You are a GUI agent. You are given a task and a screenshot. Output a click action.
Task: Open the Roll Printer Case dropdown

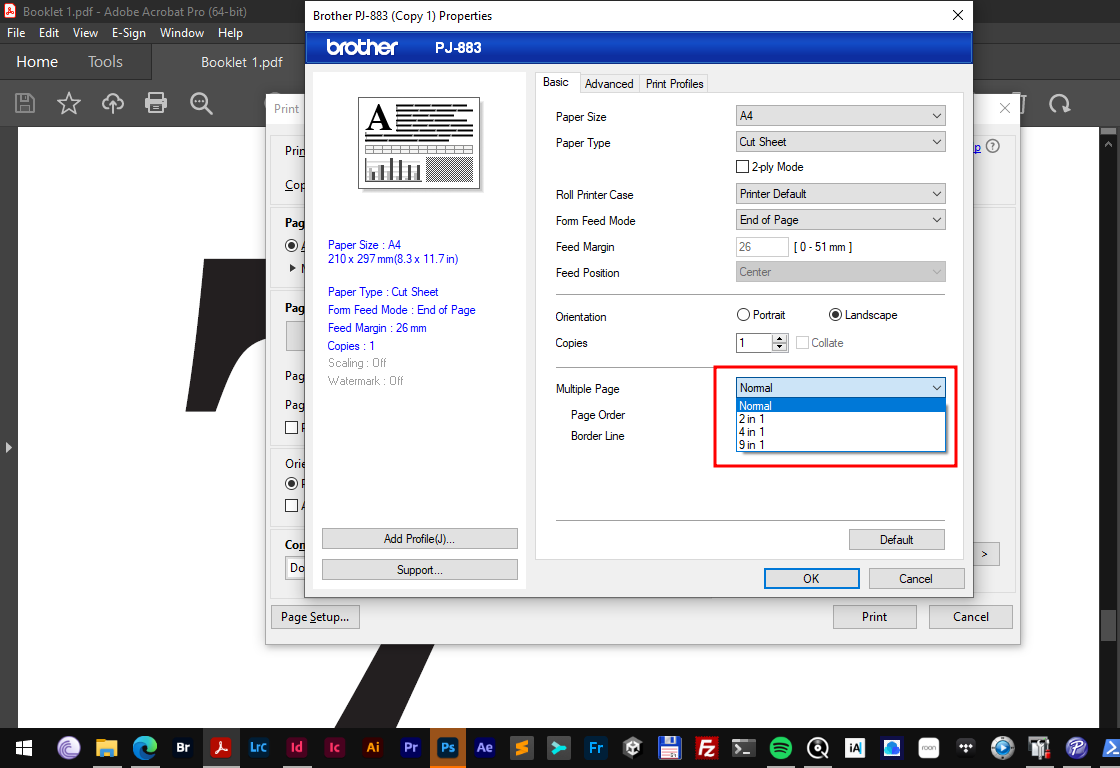coord(840,193)
